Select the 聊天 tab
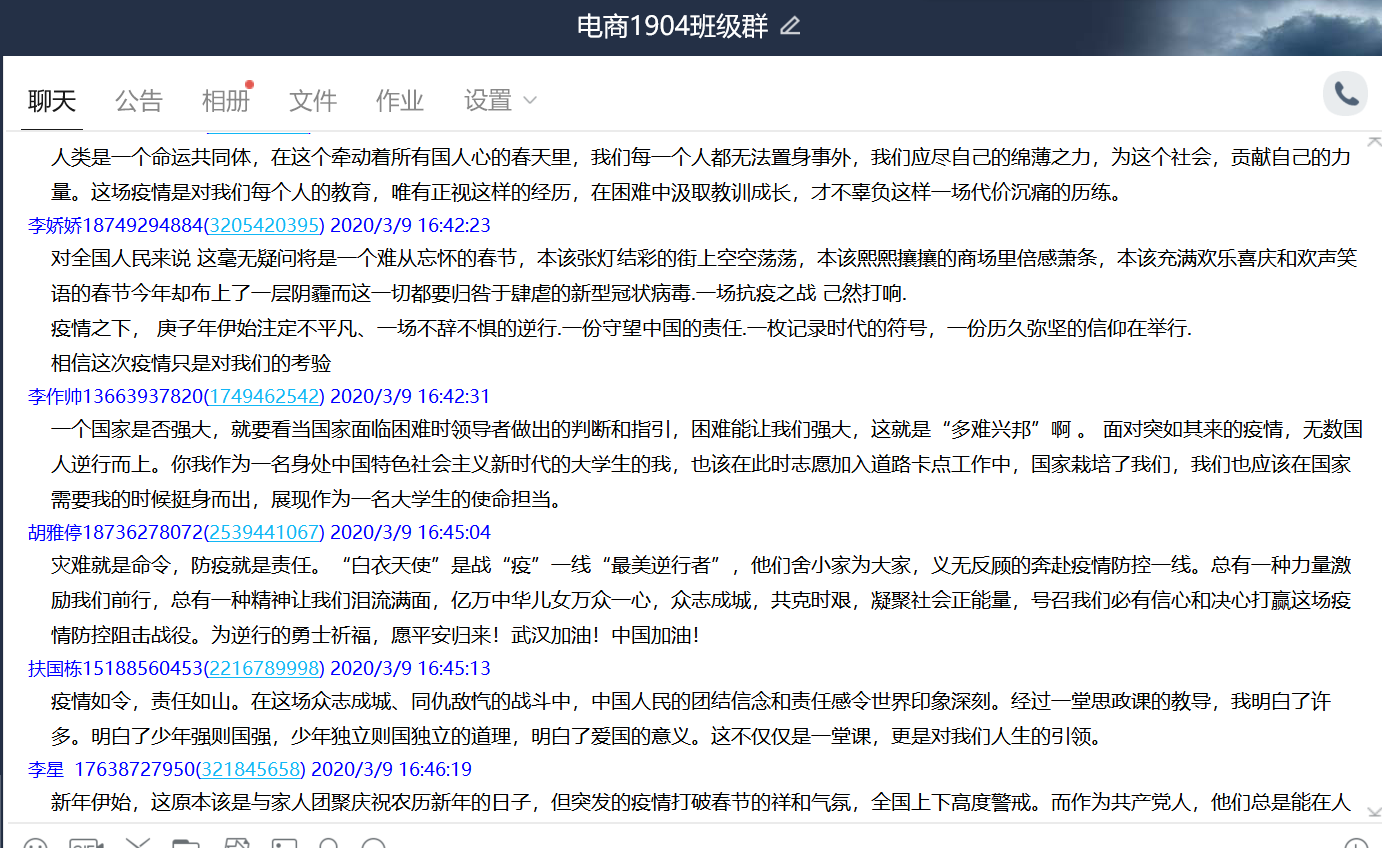This screenshot has width=1382, height=848. [x=52, y=100]
